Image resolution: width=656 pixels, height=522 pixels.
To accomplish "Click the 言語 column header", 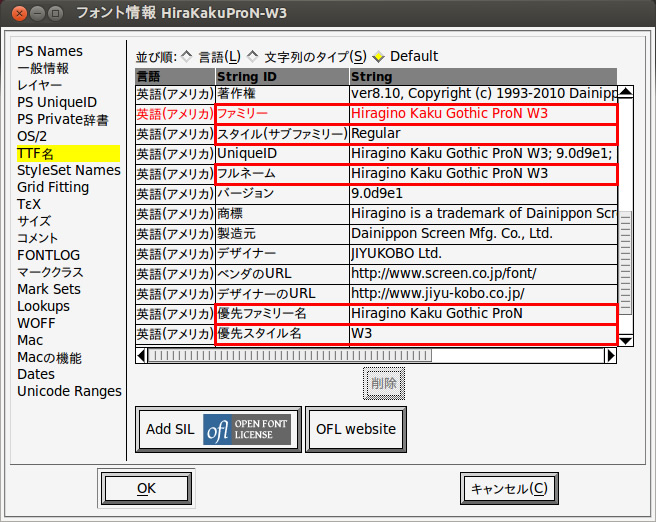I will 175,77.
